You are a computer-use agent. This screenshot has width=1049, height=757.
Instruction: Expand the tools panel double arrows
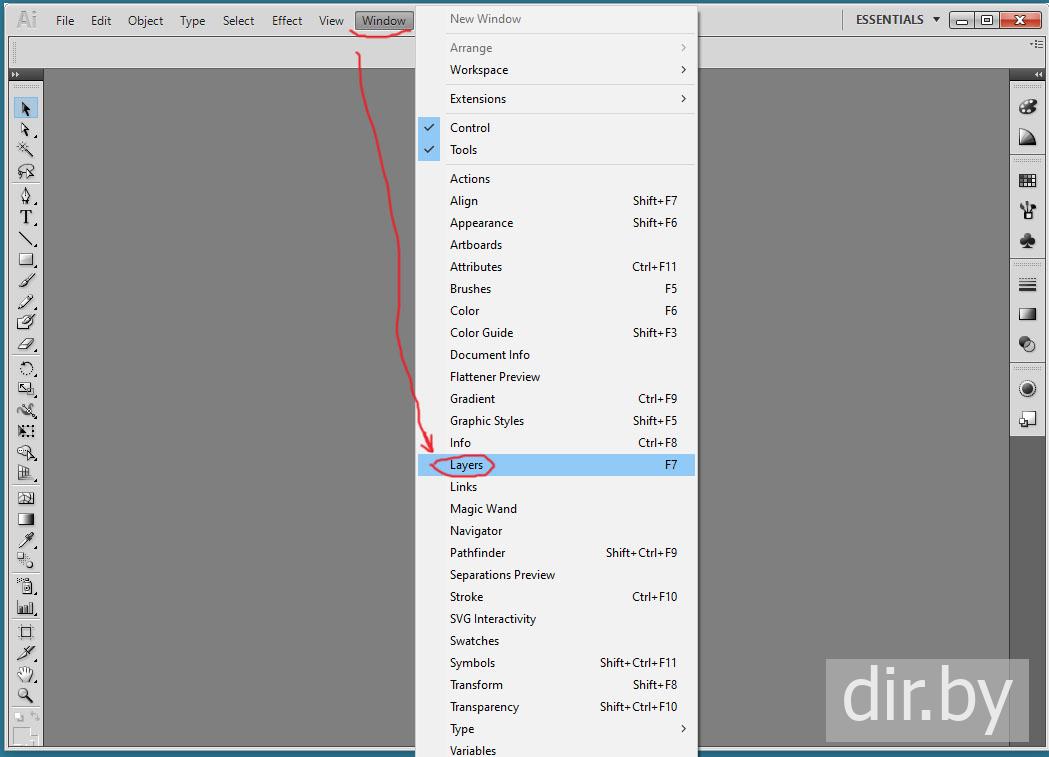pos(15,74)
